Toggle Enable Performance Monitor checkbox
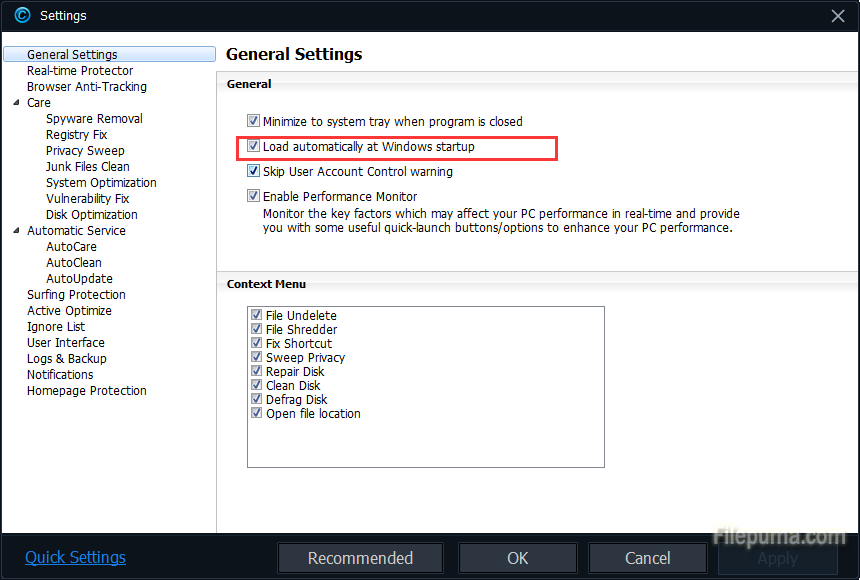 point(254,197)
